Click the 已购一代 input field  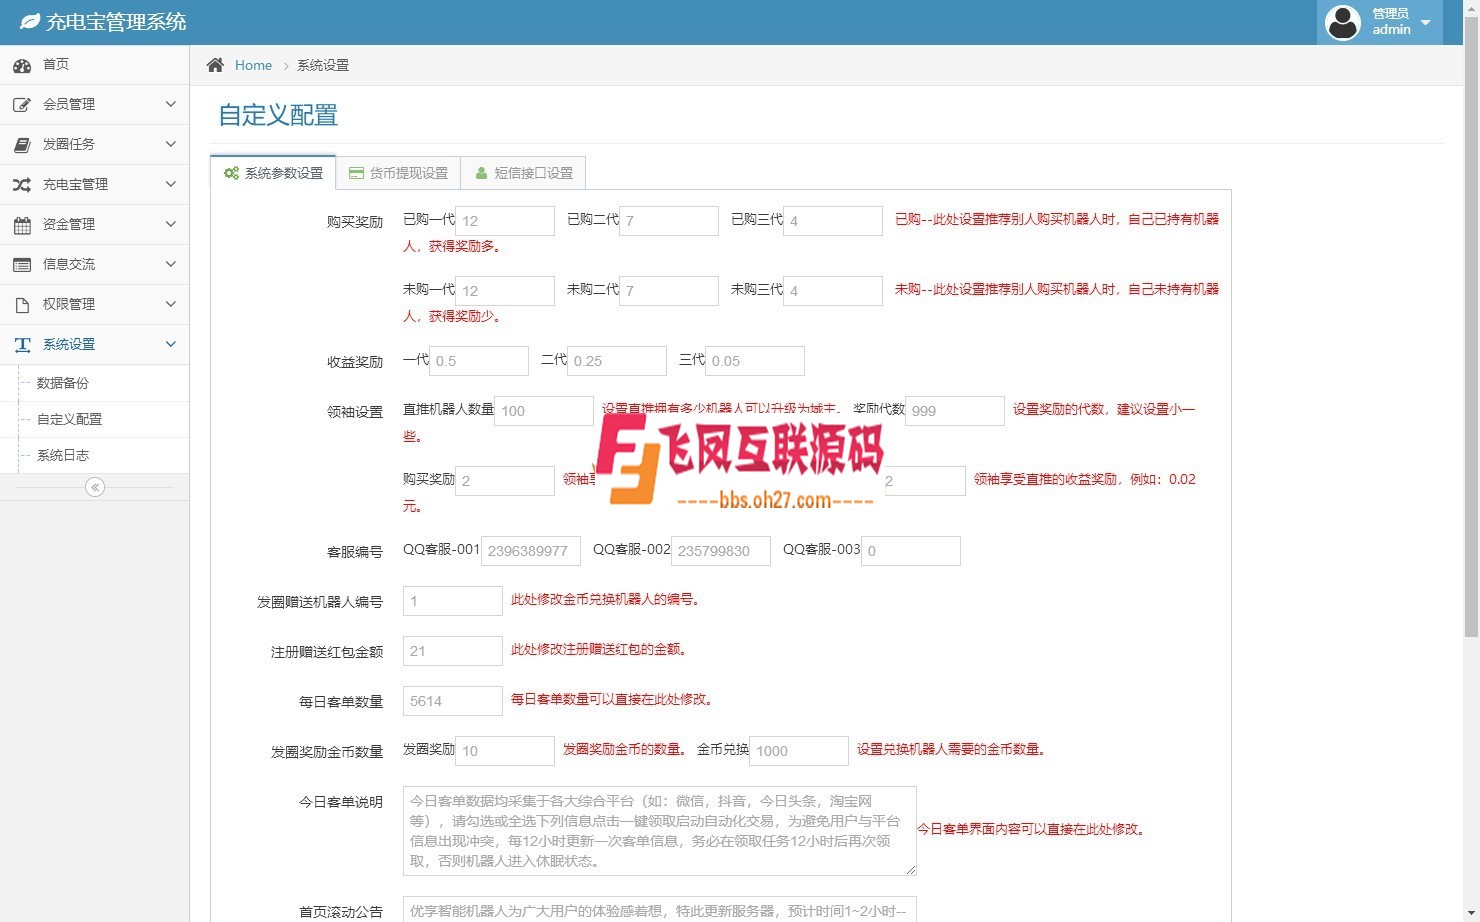point(505,221)
